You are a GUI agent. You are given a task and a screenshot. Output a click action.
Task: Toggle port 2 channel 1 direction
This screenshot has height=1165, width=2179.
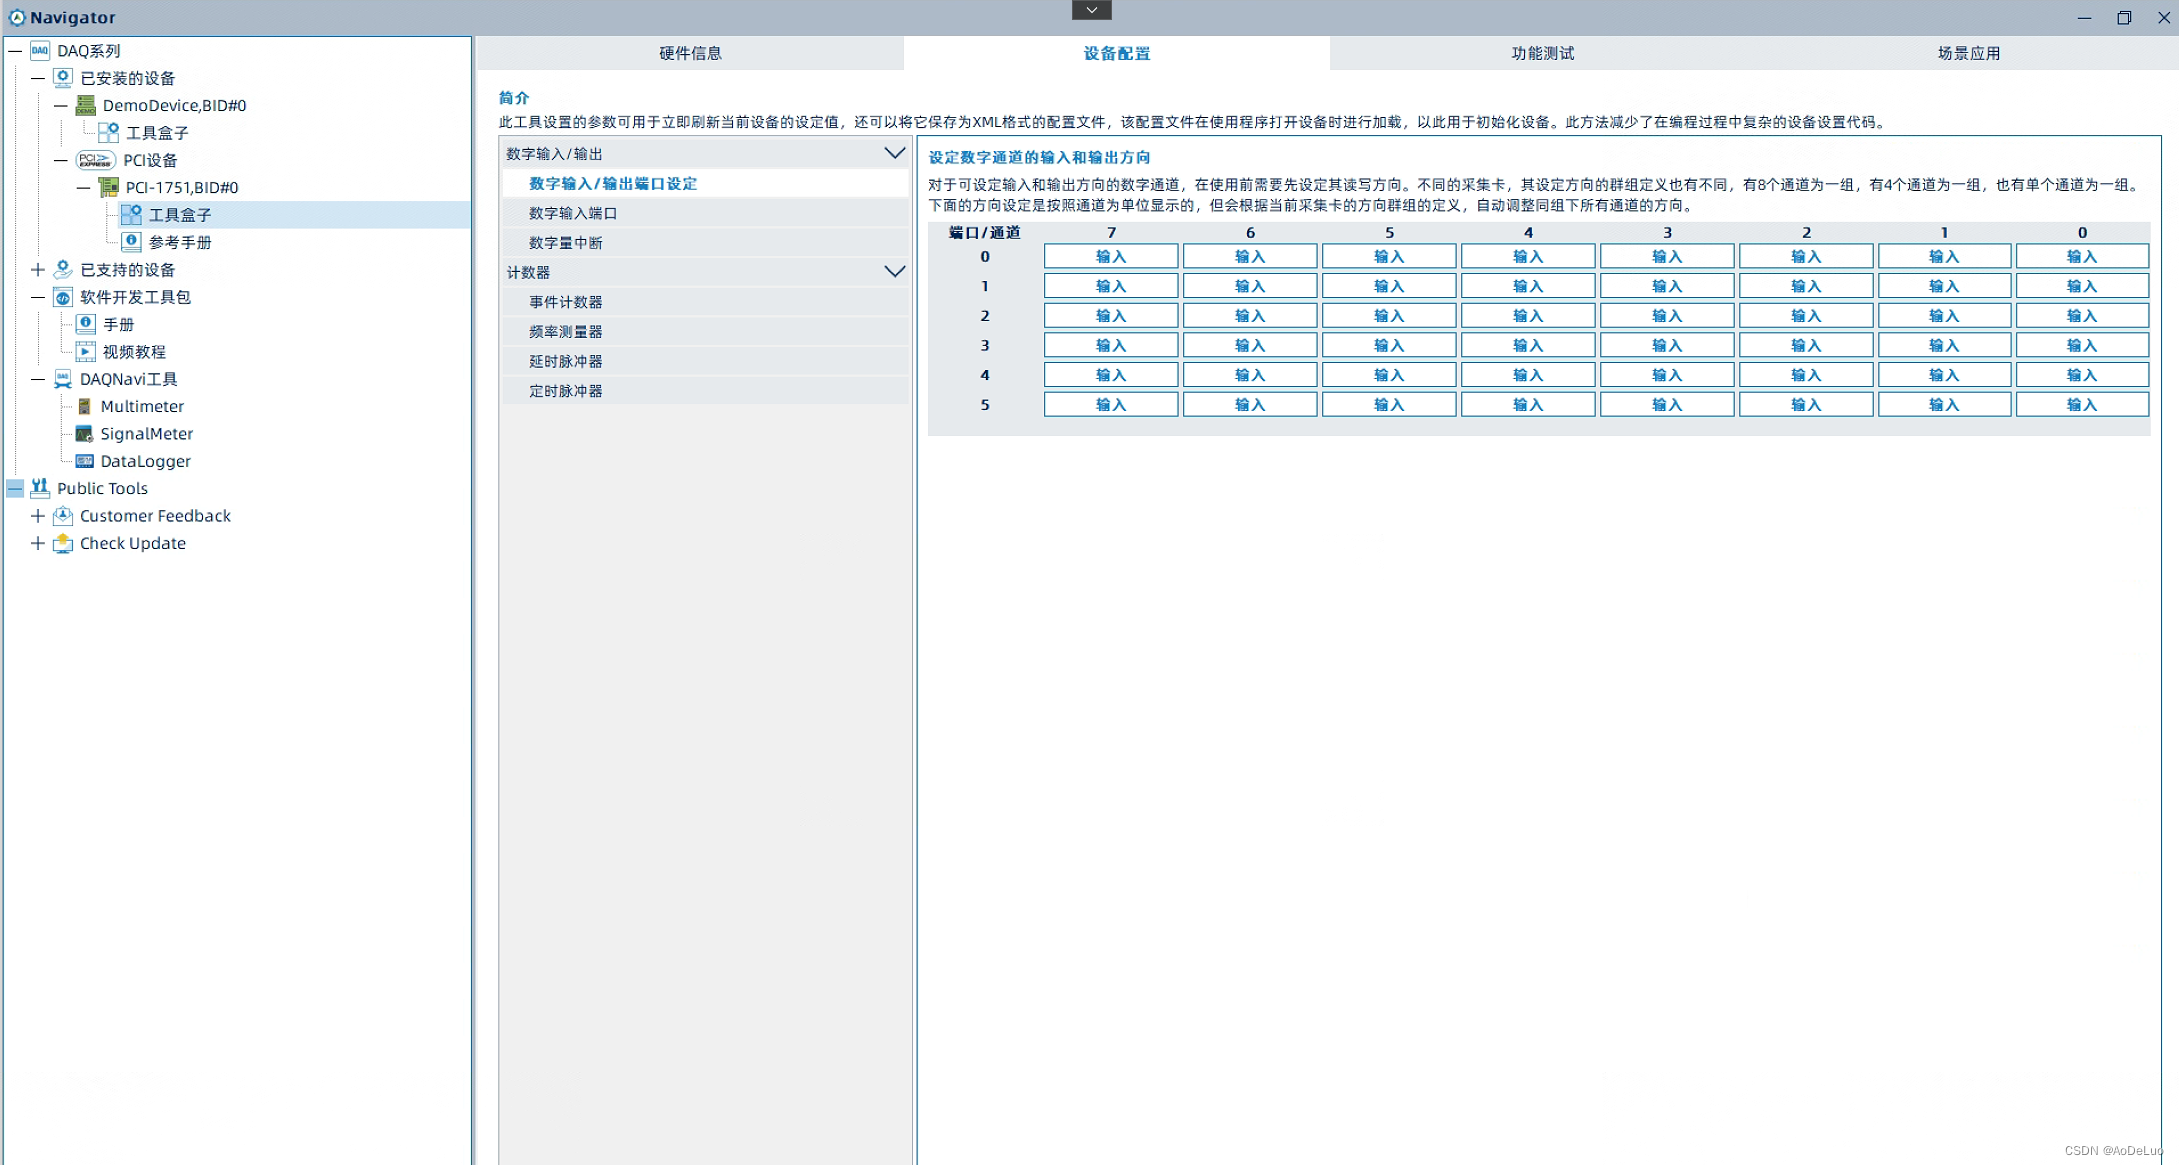1944,316
